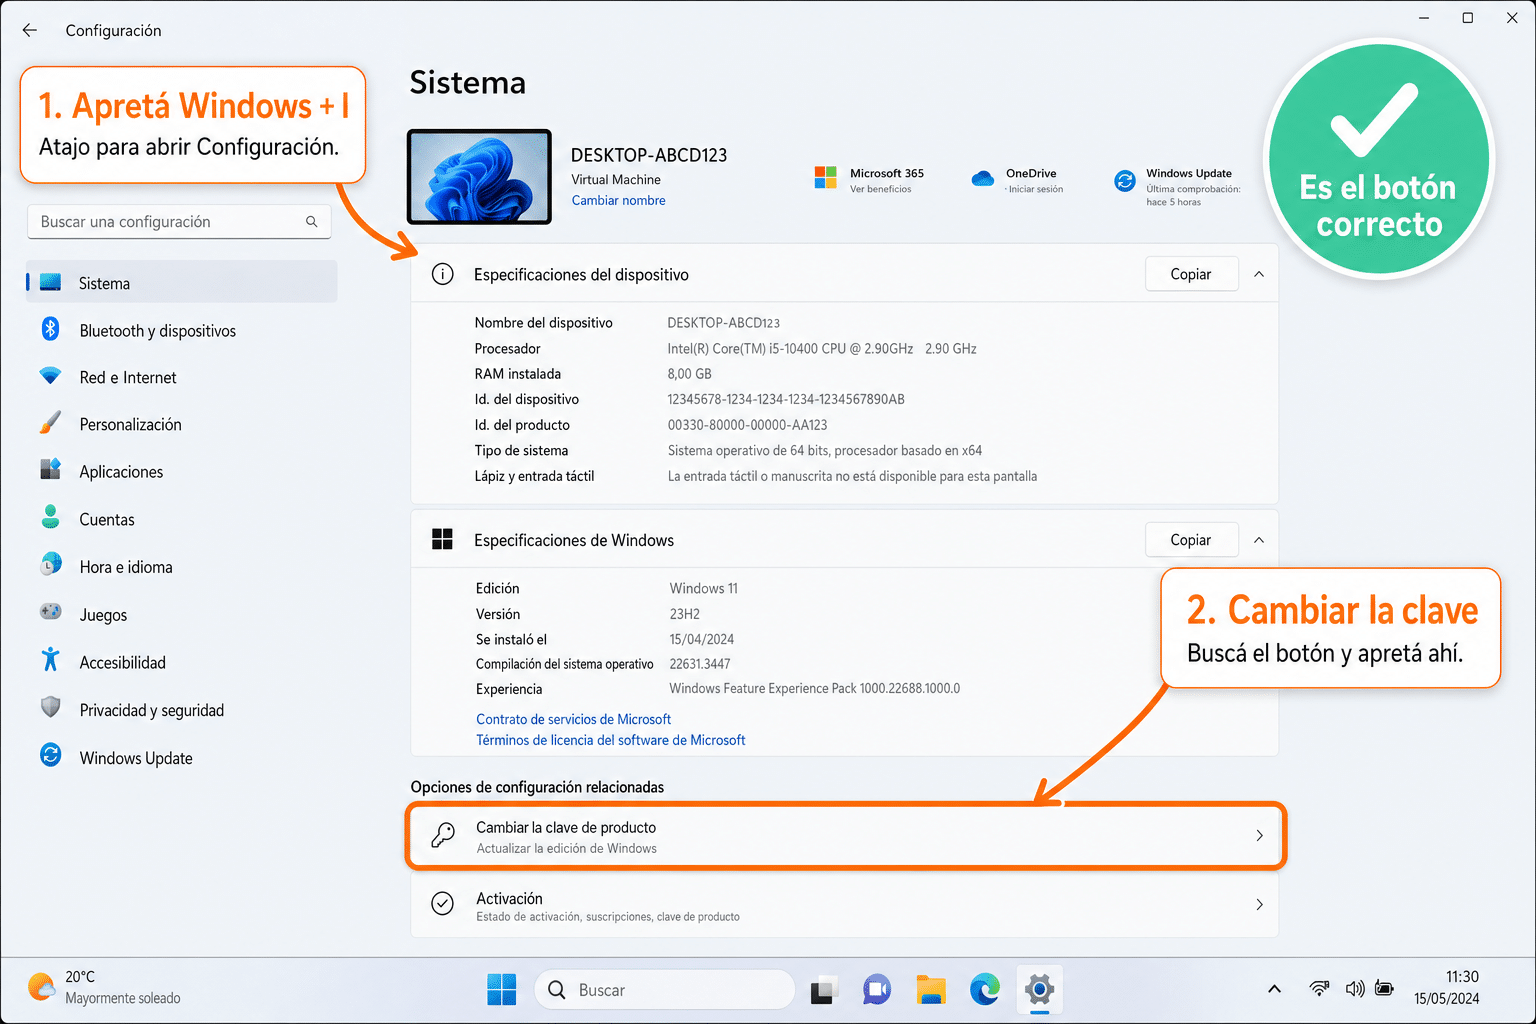Click the Windows logo beside Especificaciones de Windows
1536x1024 pixels.
click(x=442, y=540)
